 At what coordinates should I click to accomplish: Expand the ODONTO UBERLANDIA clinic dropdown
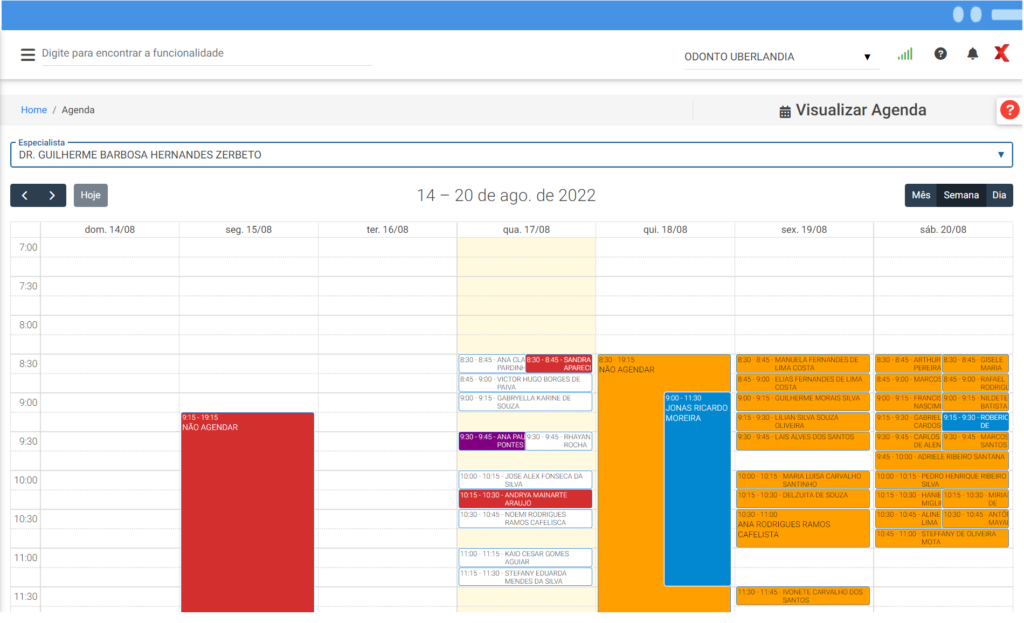[778, 57]
